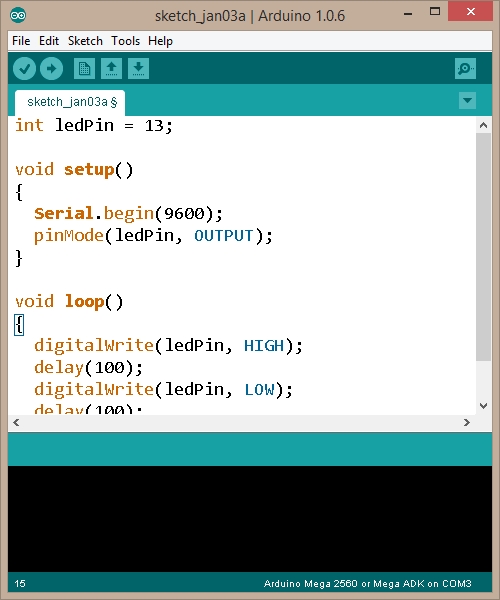Click the Arduino logo in title bar
500x600 pixels.
(x=18, y=15)
